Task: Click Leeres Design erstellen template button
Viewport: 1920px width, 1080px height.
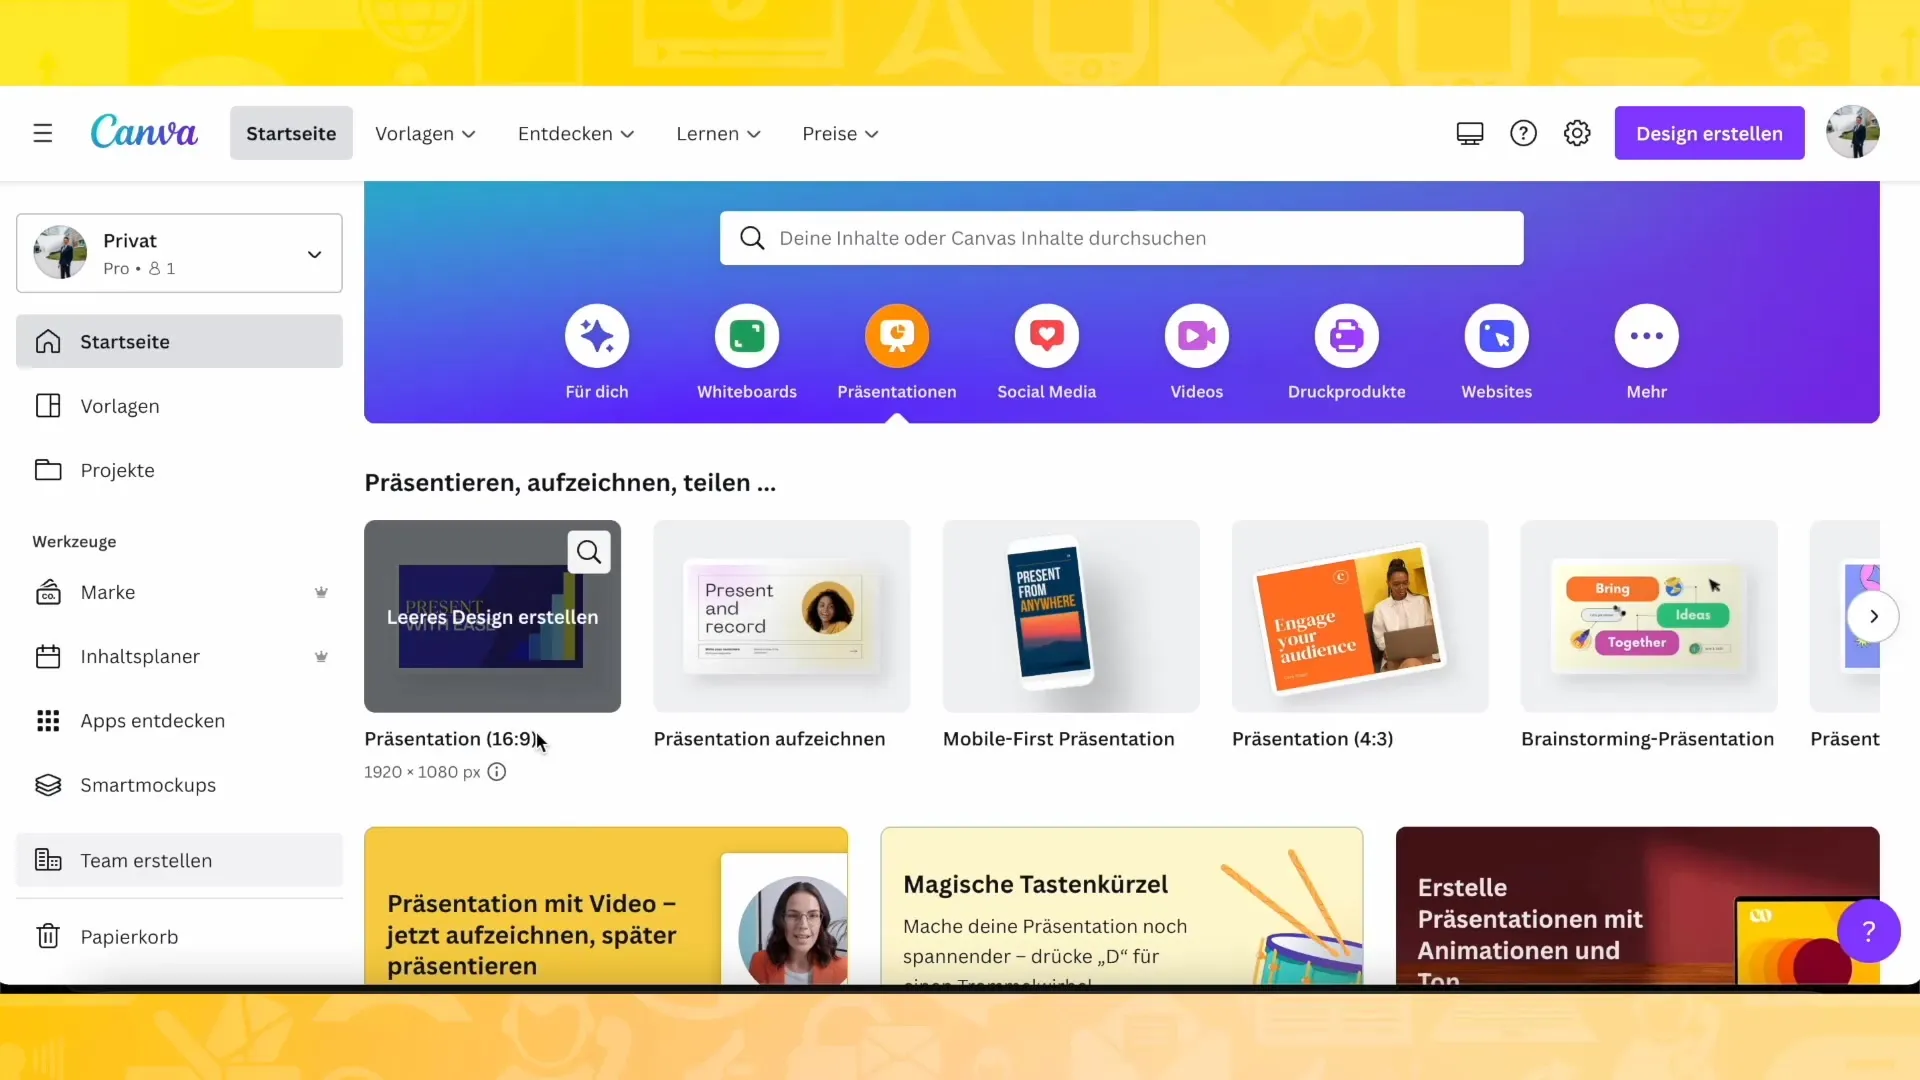Action: (x=492, y=616)
